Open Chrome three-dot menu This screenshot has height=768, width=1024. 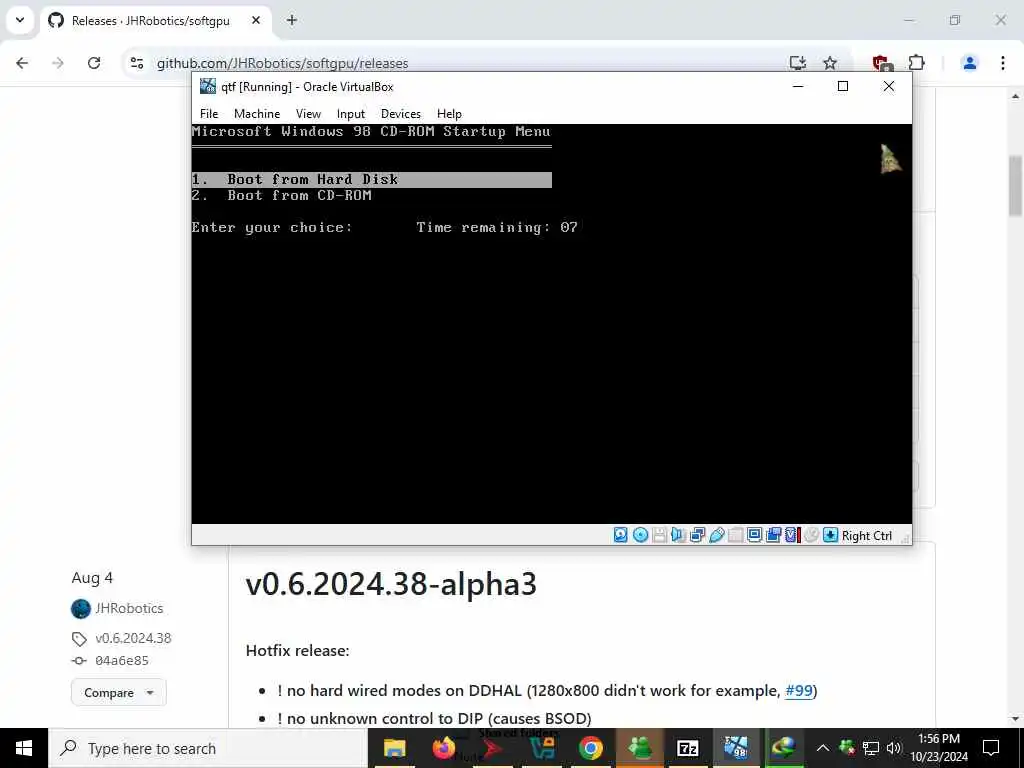[1002, 63]
